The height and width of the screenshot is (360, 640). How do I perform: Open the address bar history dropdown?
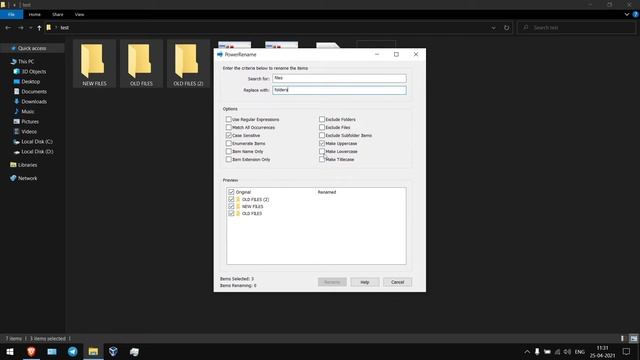tap(493, 28)
